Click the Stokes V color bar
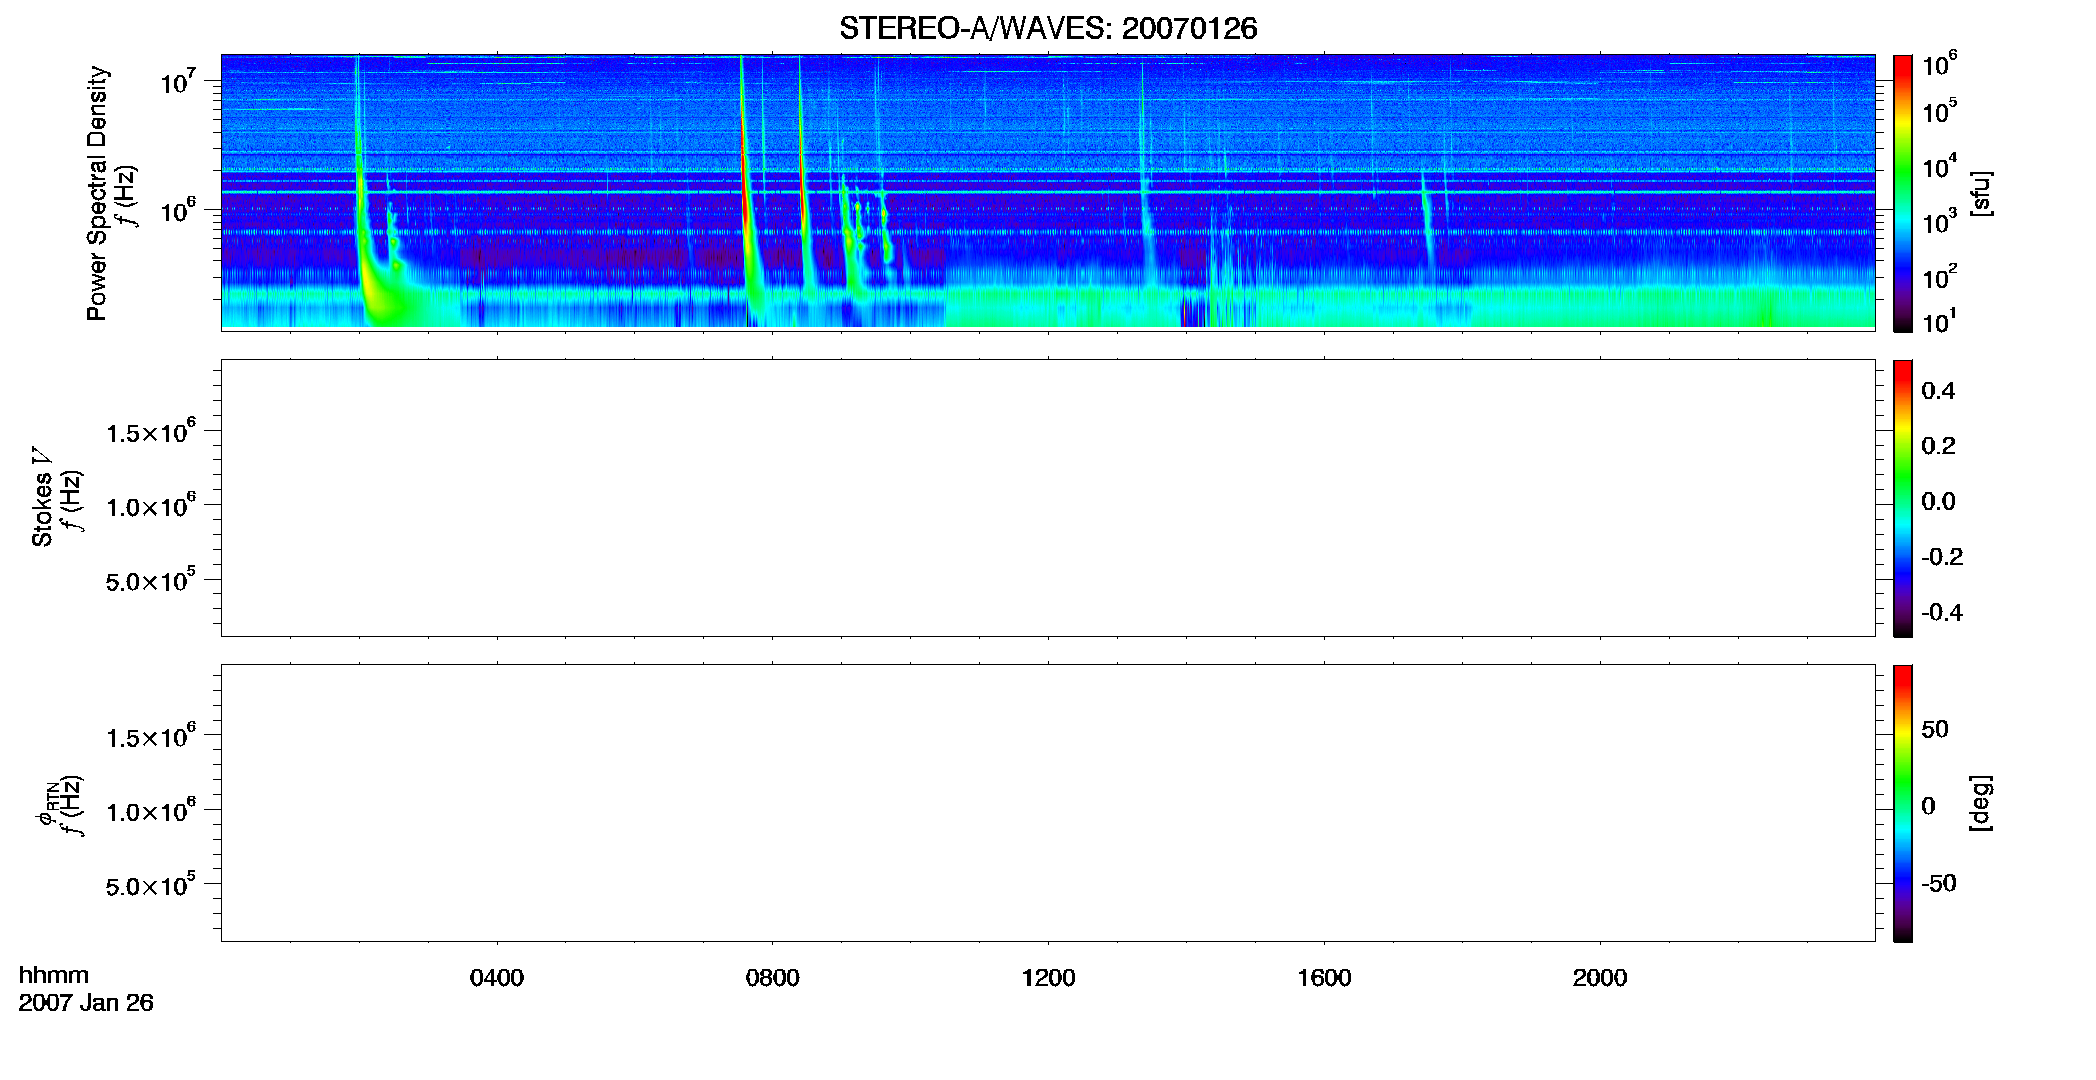Image resolution: width=2096 pixels, height=1080 pixels. coord(1903,498)
